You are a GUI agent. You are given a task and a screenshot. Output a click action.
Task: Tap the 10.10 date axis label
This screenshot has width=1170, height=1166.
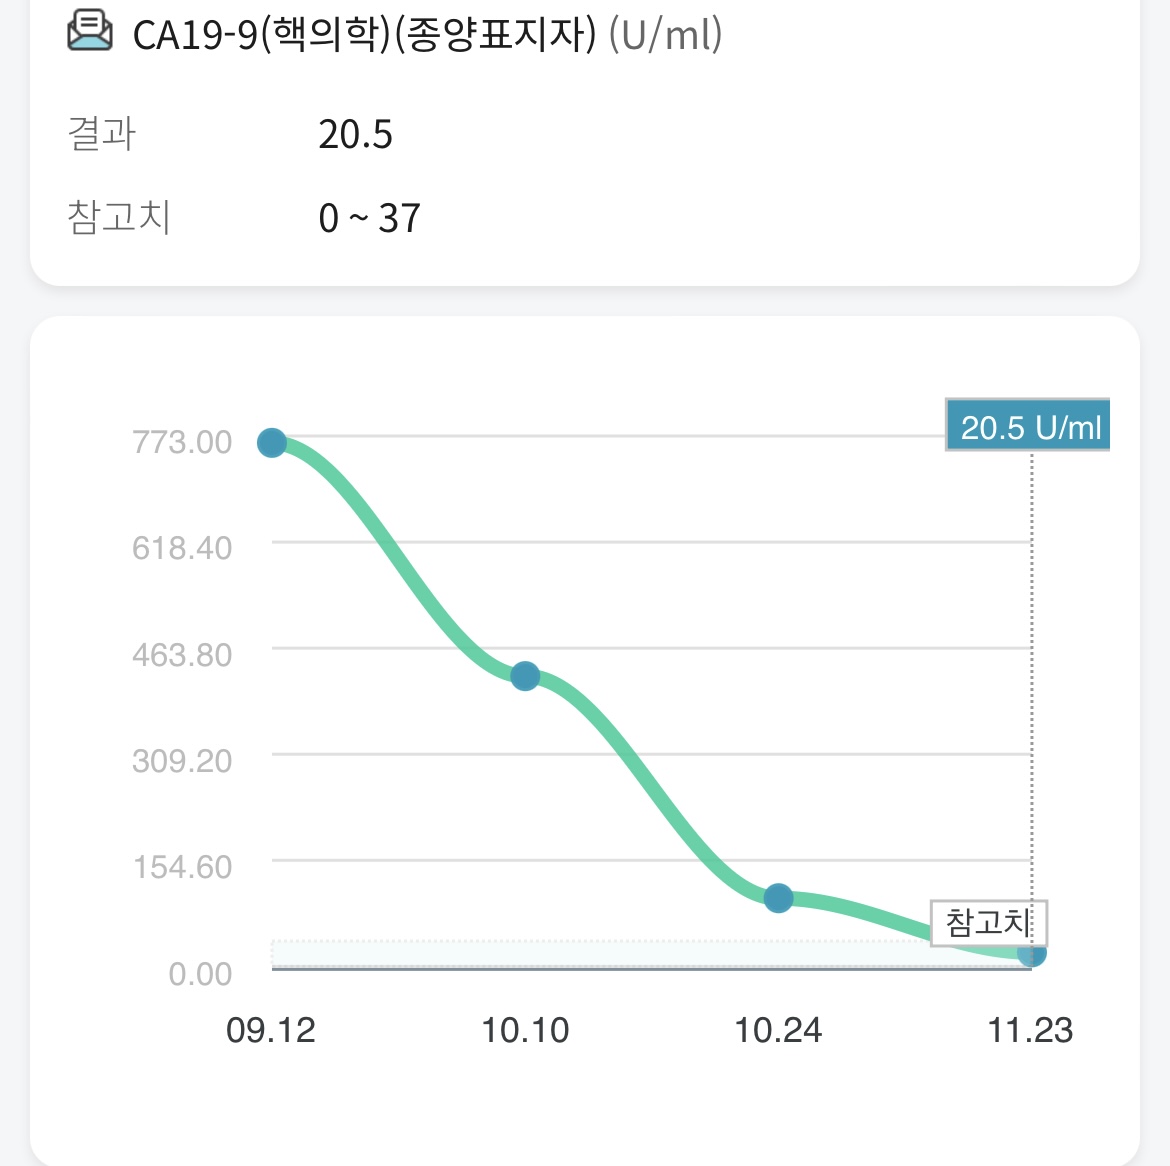(525, 1030)
